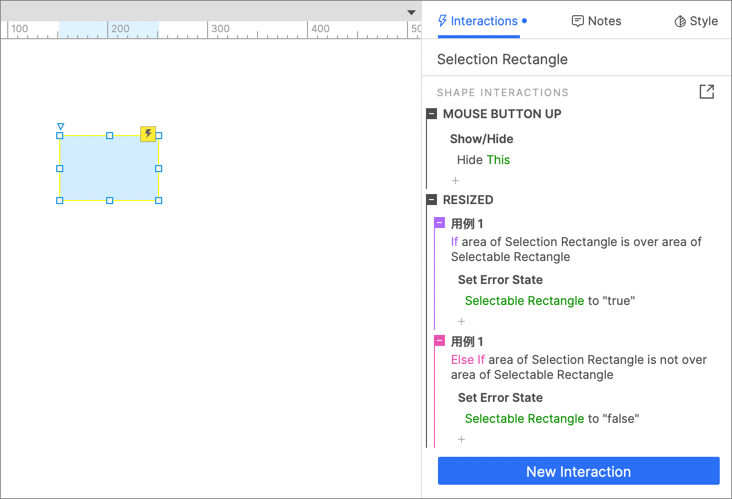732x499 pixels.
Task: Switch to the Notes tab
Action: (596, 21)
